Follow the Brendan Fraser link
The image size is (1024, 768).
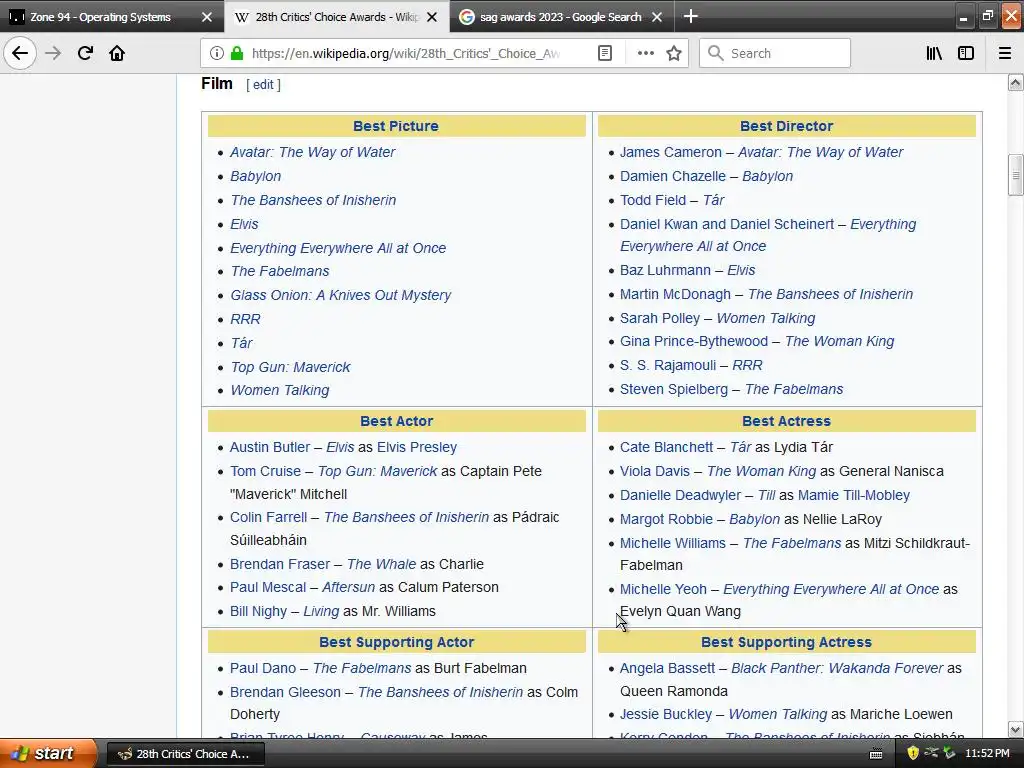click(x=280, y=564)
